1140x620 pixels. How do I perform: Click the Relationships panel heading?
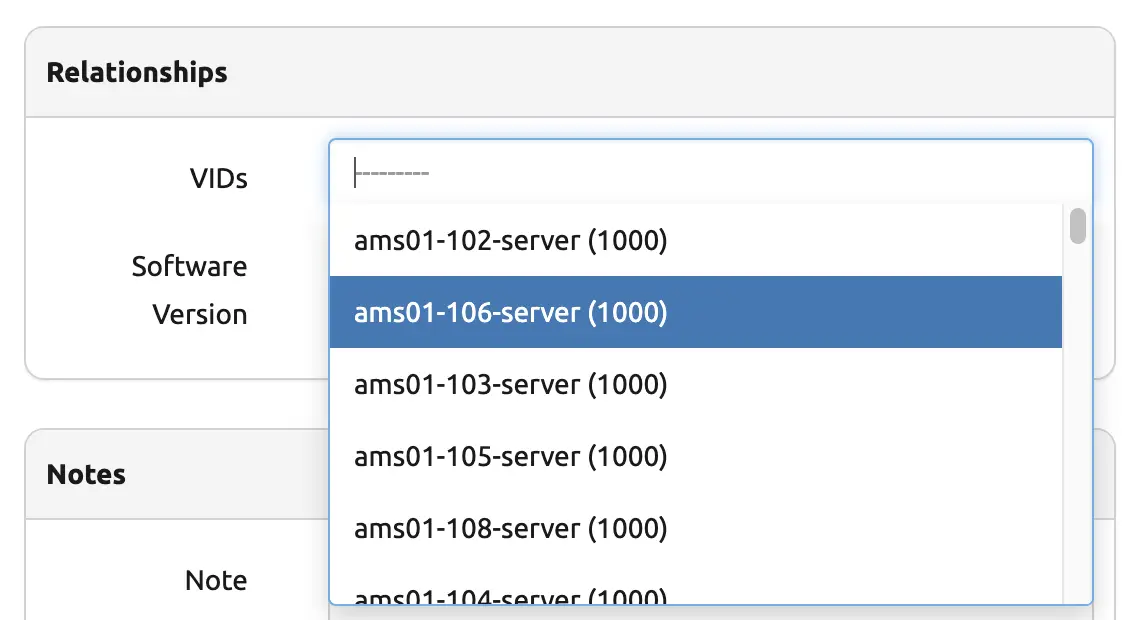coord(137,73)
